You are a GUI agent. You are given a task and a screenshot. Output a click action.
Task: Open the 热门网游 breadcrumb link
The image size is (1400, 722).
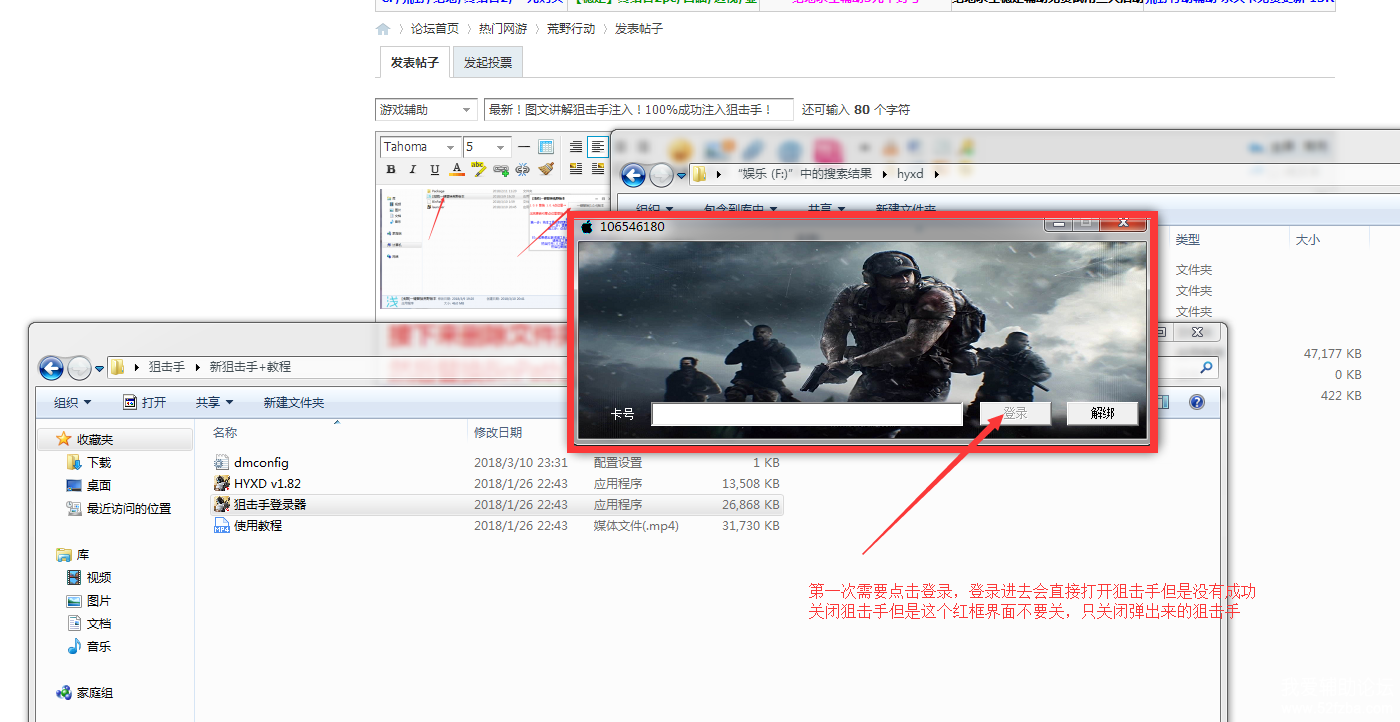coord(503,29)
